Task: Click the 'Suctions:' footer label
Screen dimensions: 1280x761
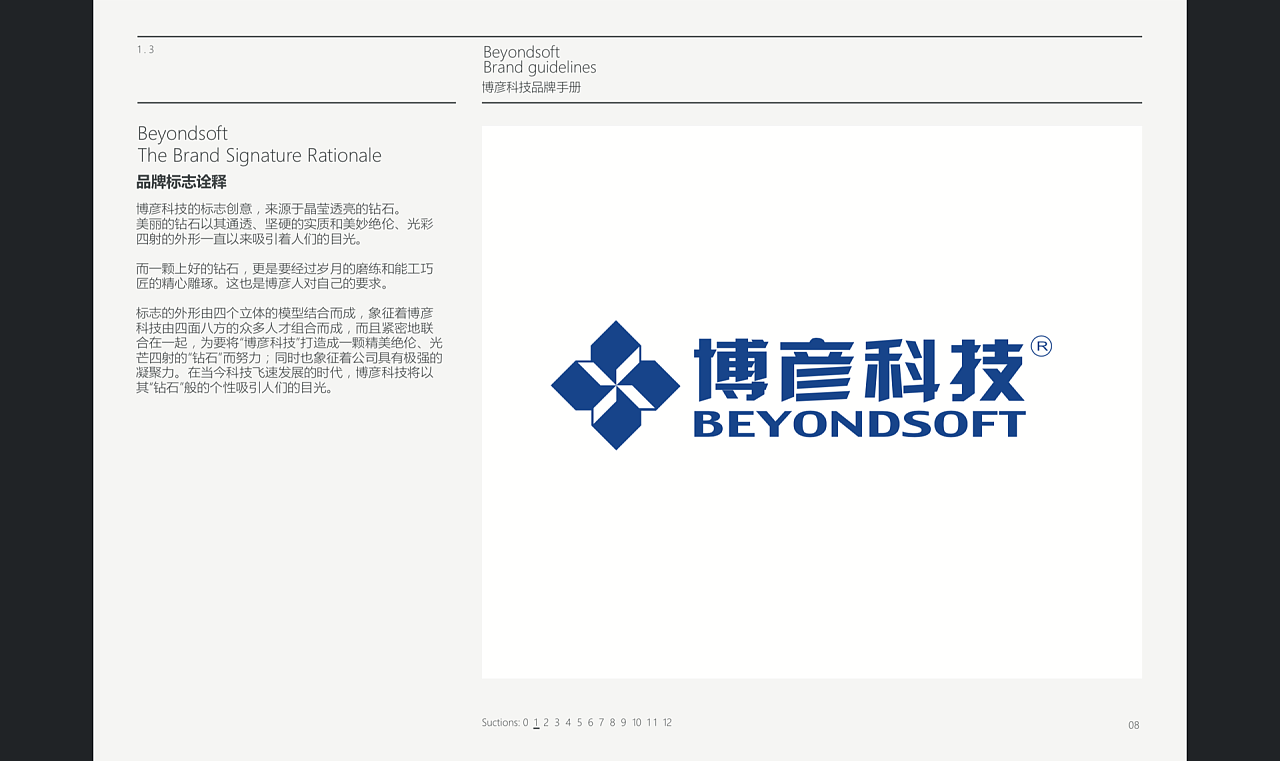Action: [x=500, y=722]
